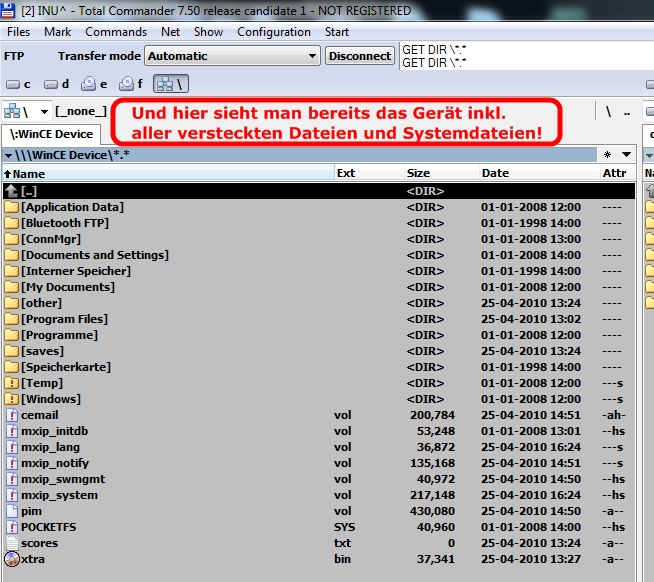This screenshot has width=654, height=582.
Task: Click the Program Files folder icon
Action: pos(12,319)
